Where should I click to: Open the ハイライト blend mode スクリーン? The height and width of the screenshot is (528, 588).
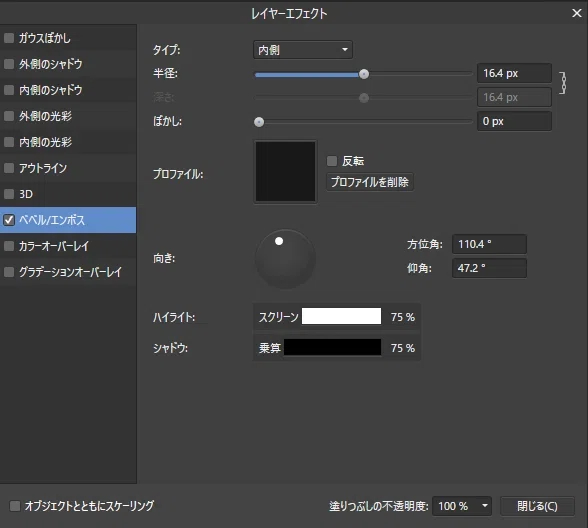(278, 317)
